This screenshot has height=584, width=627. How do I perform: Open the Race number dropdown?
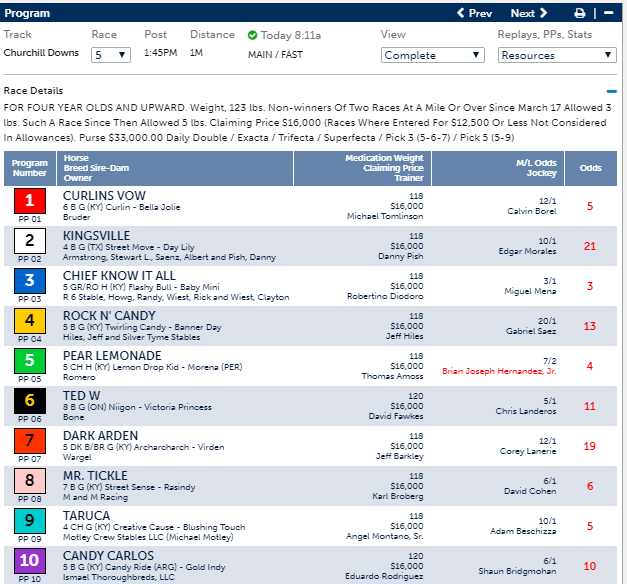coord(110,55)
